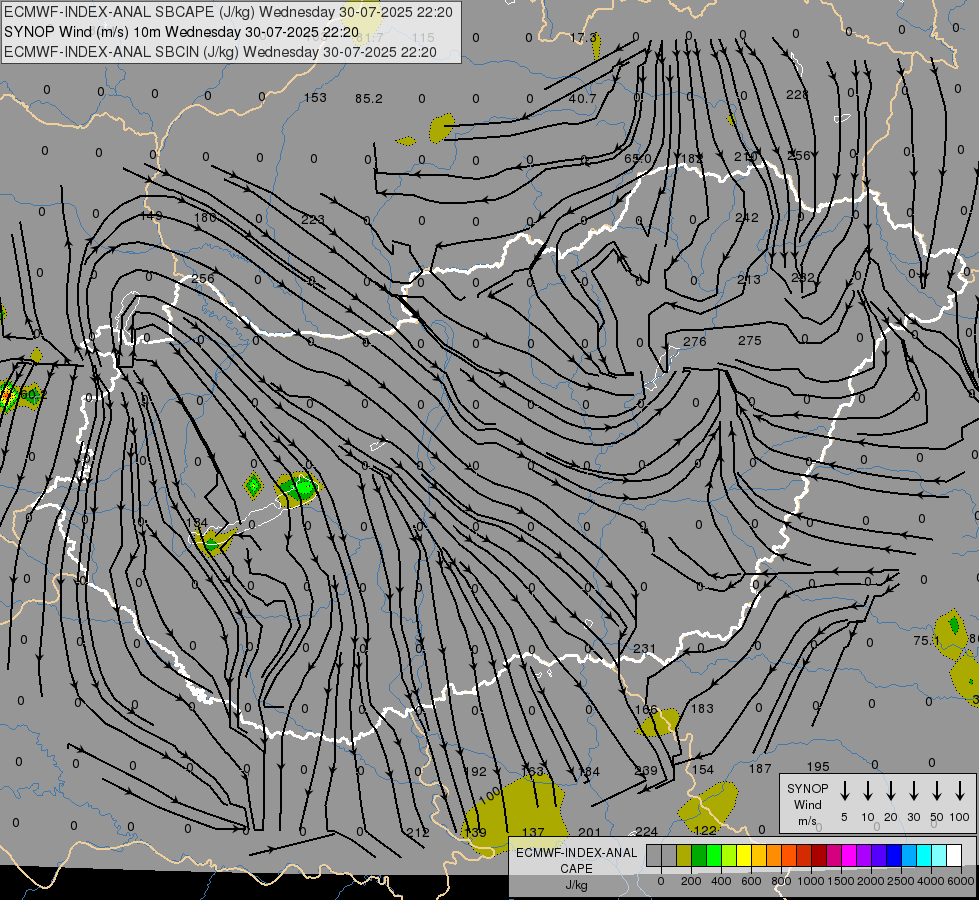Click the SYNOP Wind 10m header line
Viewport: 979px width, 900px height.
coord(181,32)
